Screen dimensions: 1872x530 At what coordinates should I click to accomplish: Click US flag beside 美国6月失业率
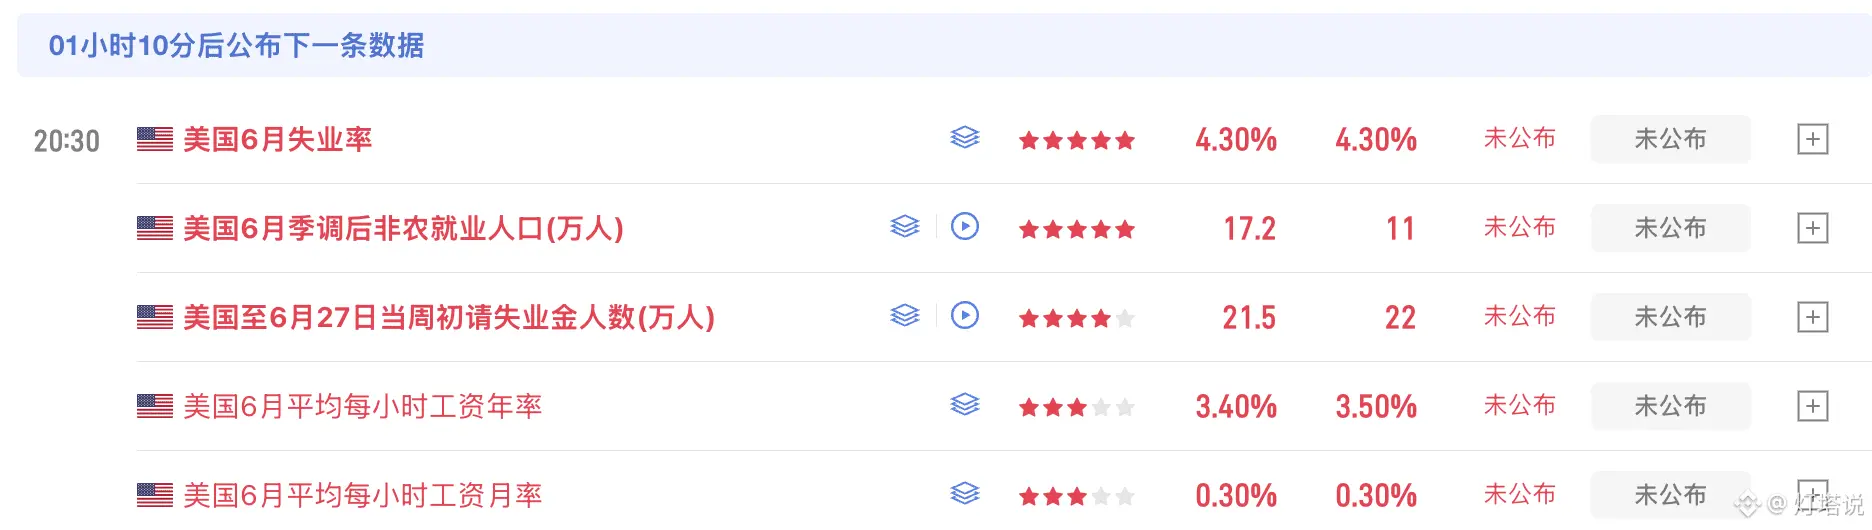pos(155,139)
